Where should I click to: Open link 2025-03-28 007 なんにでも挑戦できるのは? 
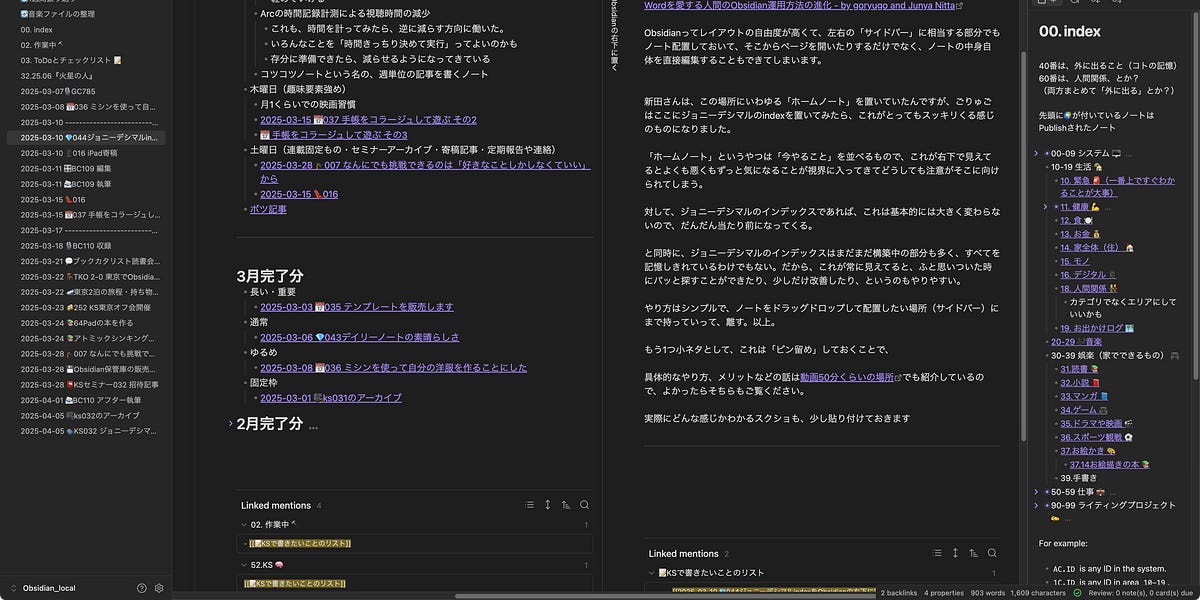[425, 171]
